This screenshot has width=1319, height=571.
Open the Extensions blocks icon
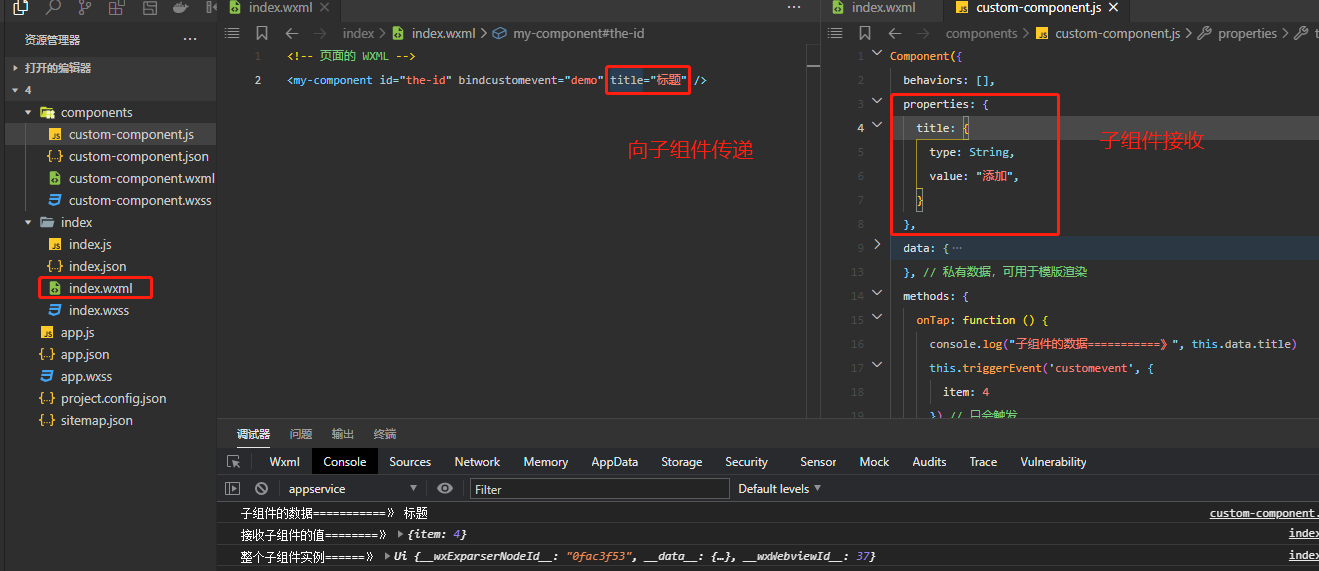117,8
